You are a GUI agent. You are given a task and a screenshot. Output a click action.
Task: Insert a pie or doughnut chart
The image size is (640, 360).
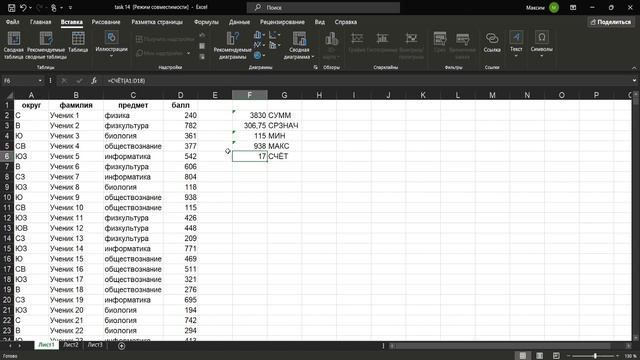(259, 55)
